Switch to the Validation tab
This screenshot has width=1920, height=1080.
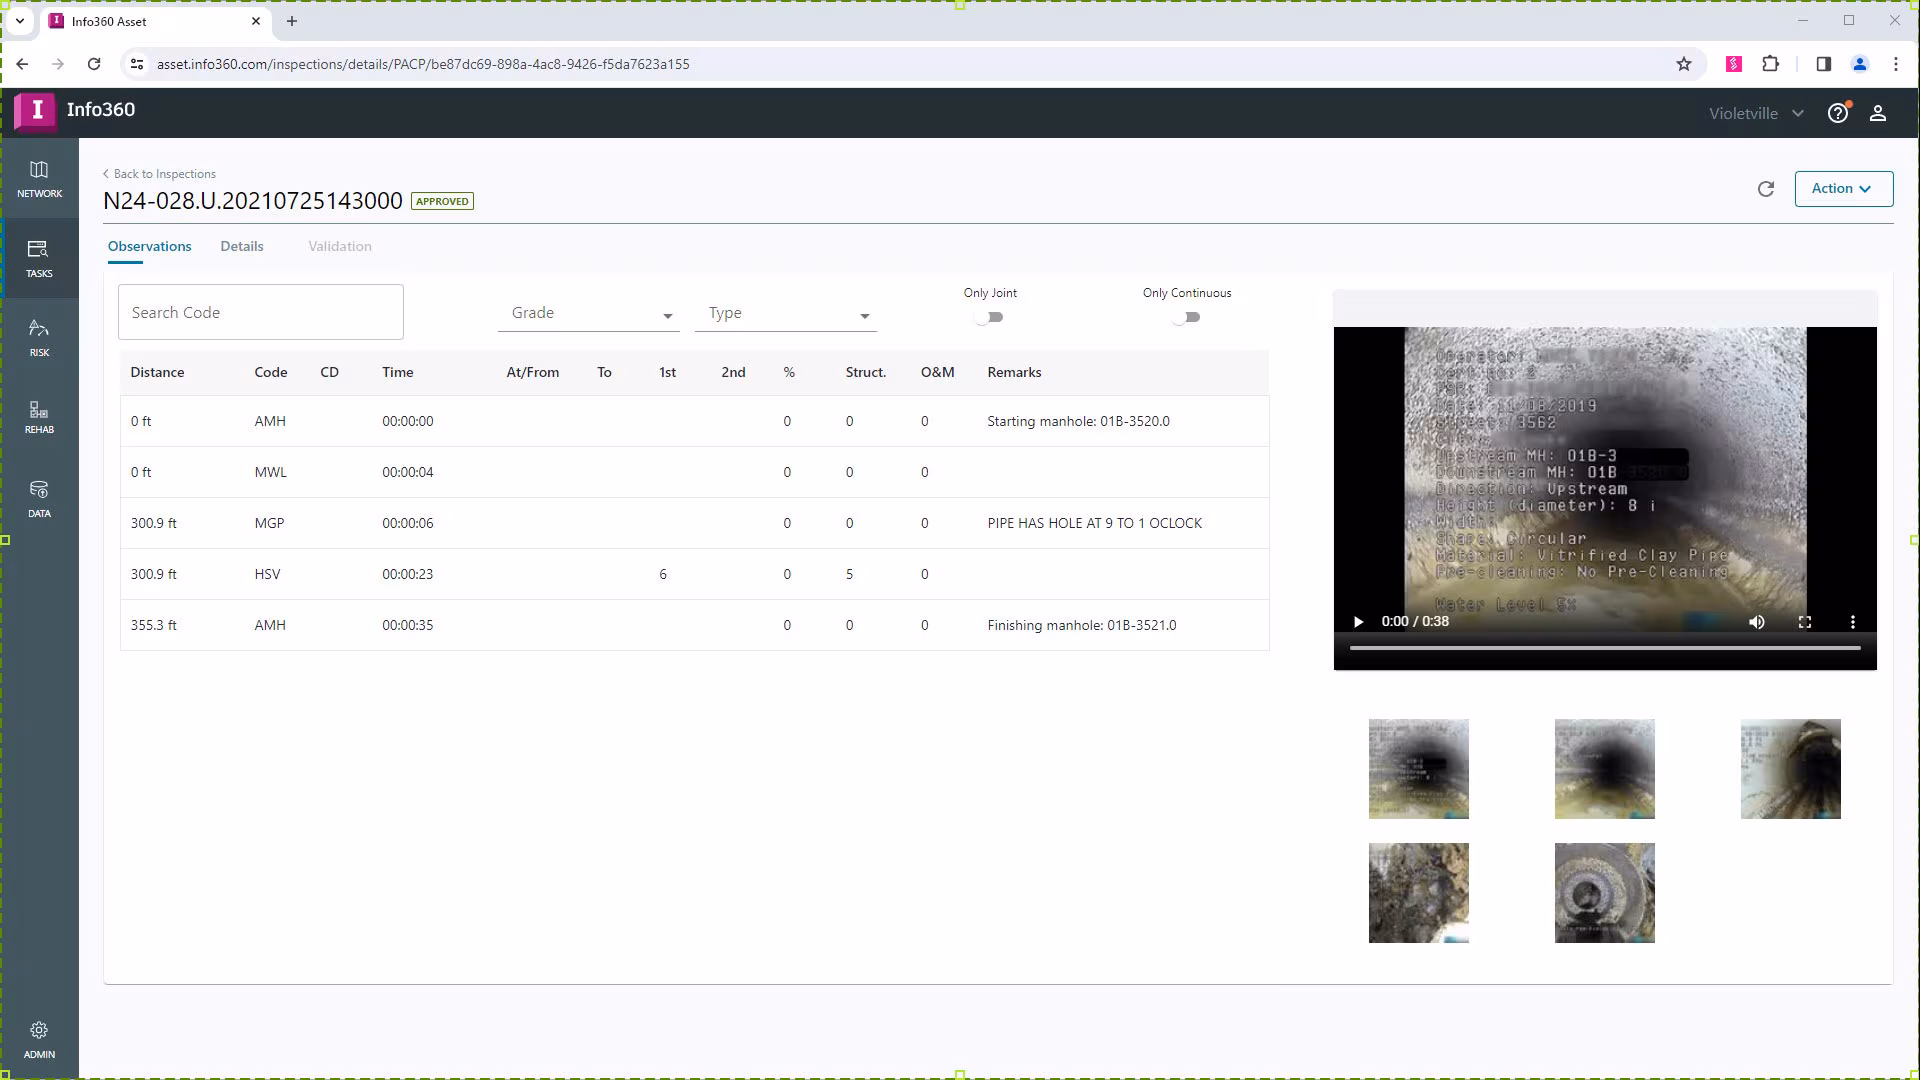[x=339, y=246]
